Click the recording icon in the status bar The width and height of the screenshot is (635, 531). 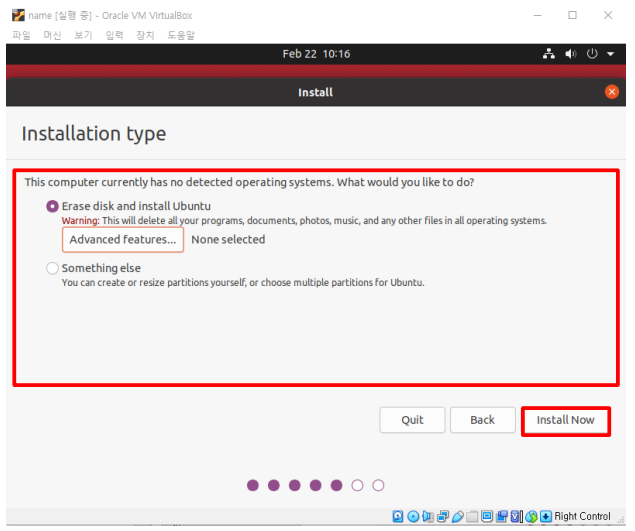click(x=502, y=516)
